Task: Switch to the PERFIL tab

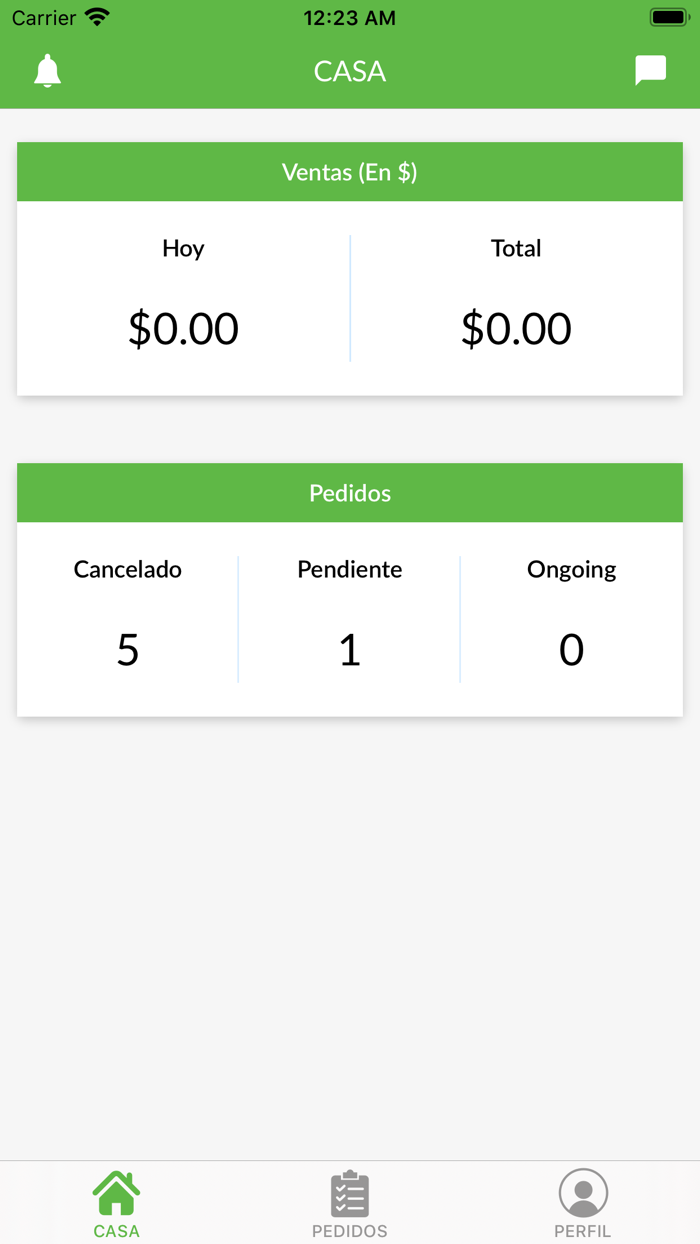Action: coord(583,1203)
